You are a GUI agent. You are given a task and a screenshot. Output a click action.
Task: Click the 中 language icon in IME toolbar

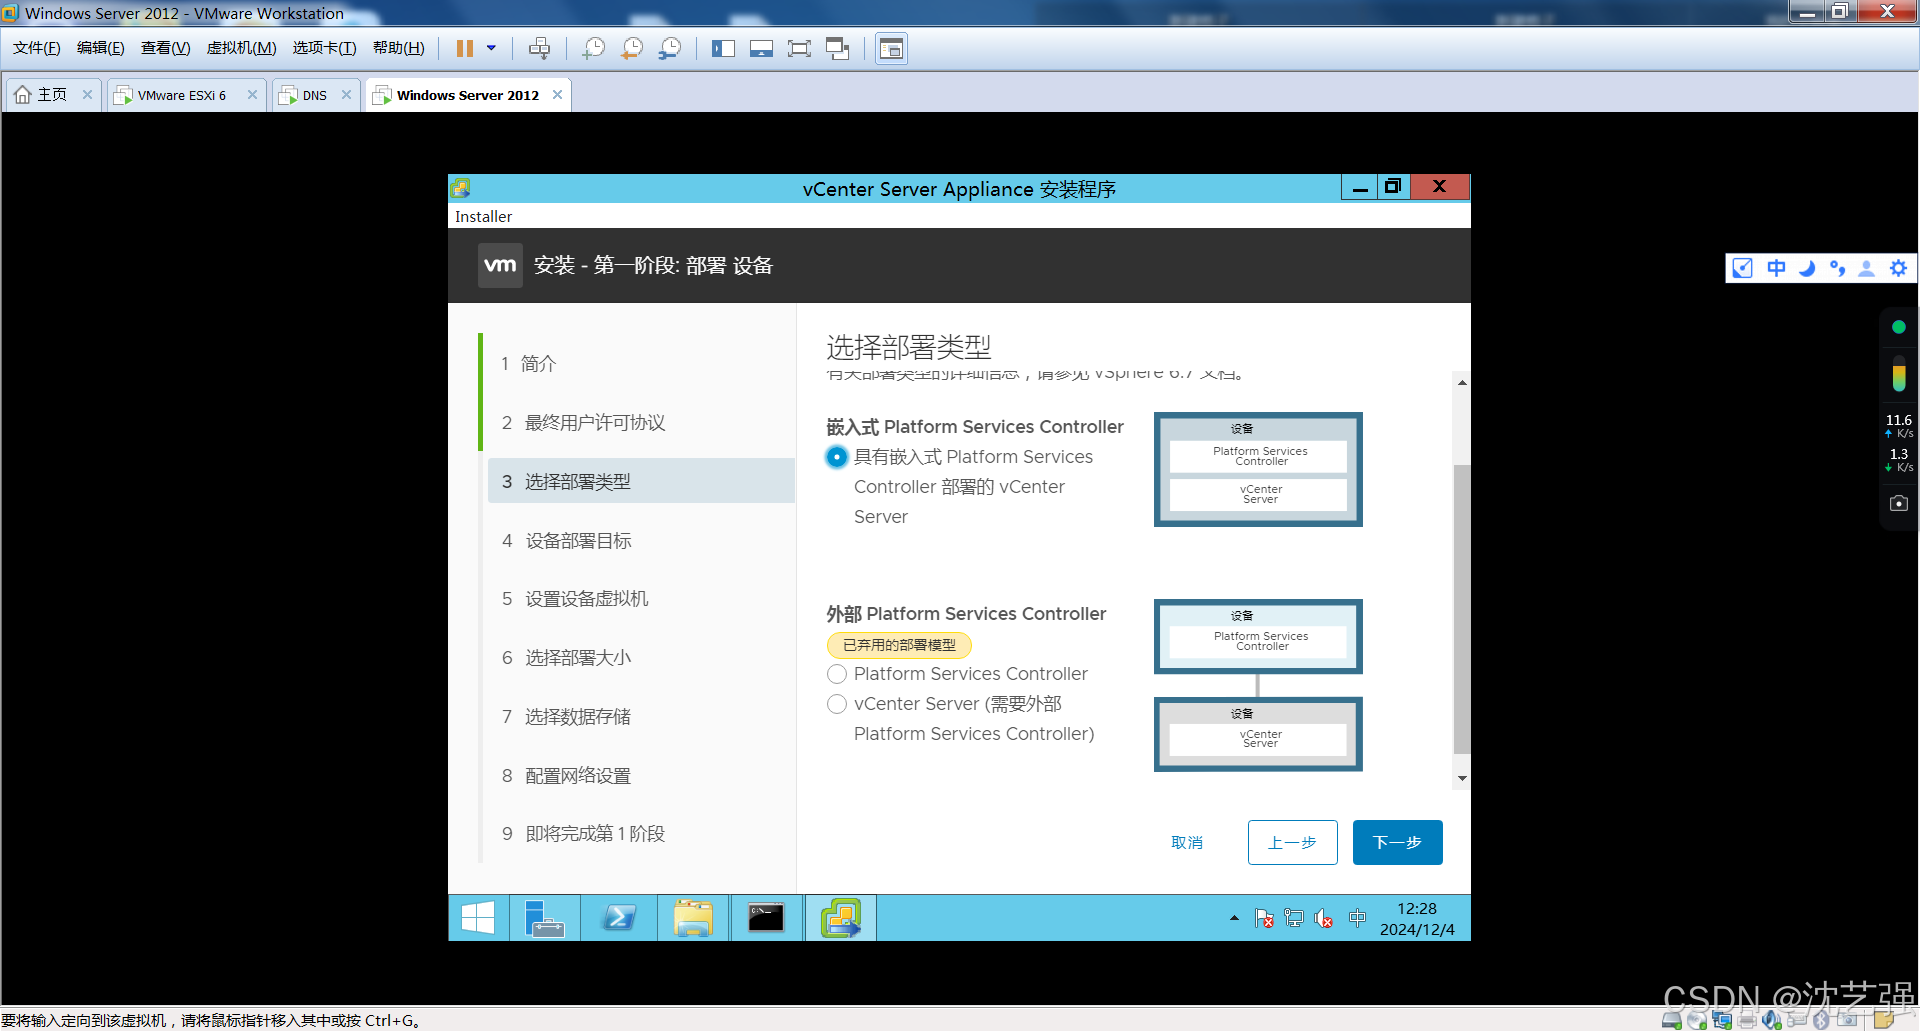[1776, 268]
